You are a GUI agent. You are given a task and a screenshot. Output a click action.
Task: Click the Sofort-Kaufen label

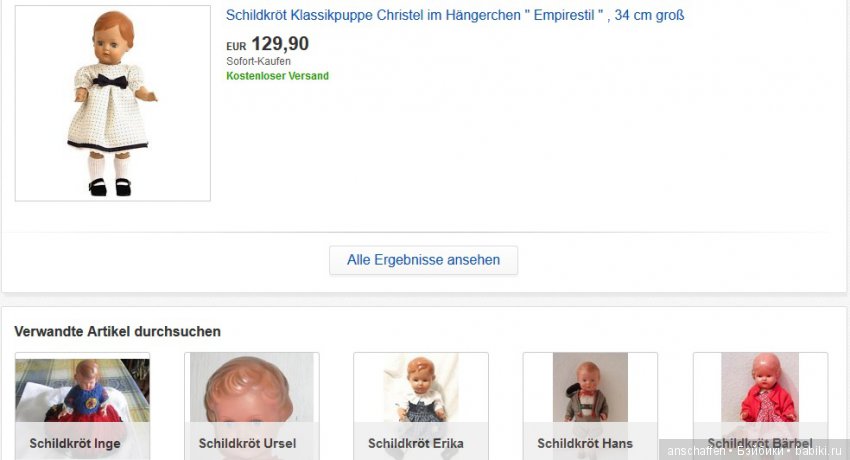point(258,62)
